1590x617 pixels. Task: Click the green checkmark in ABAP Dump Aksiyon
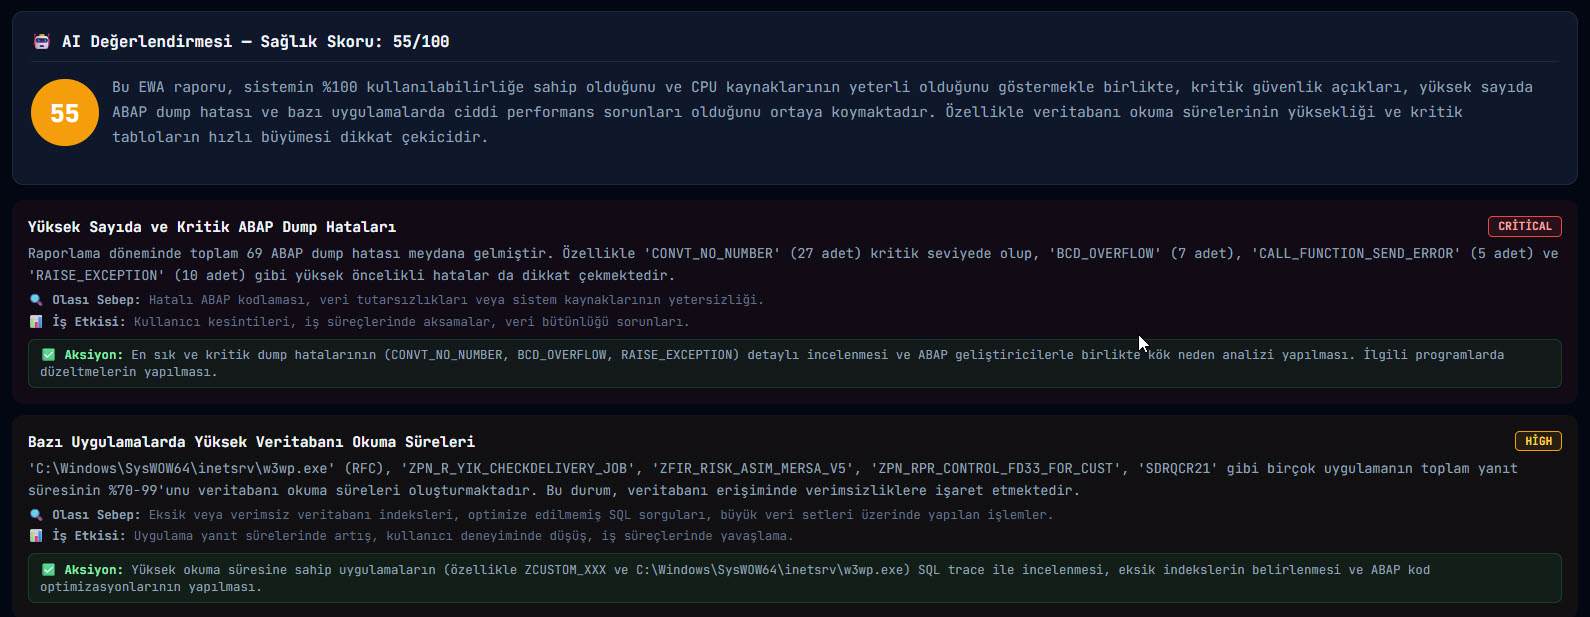coord(48,355)
